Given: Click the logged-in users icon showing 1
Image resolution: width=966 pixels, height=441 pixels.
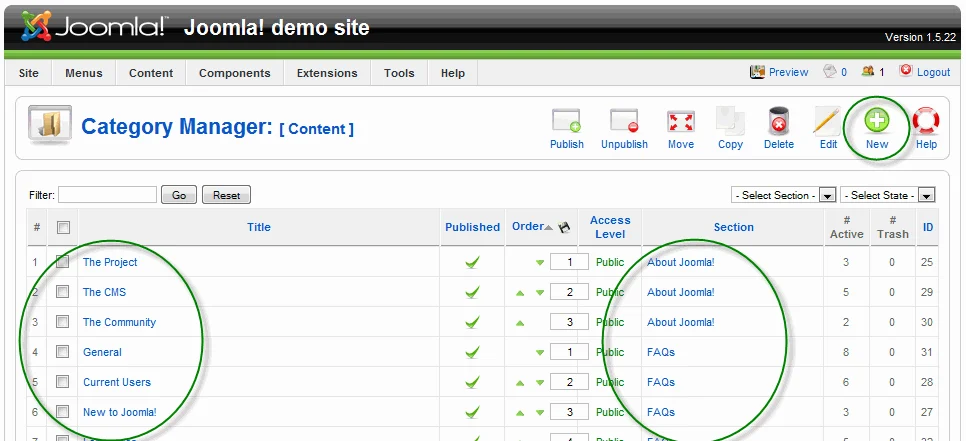Looking at the screenshot, I should [867, 71].
